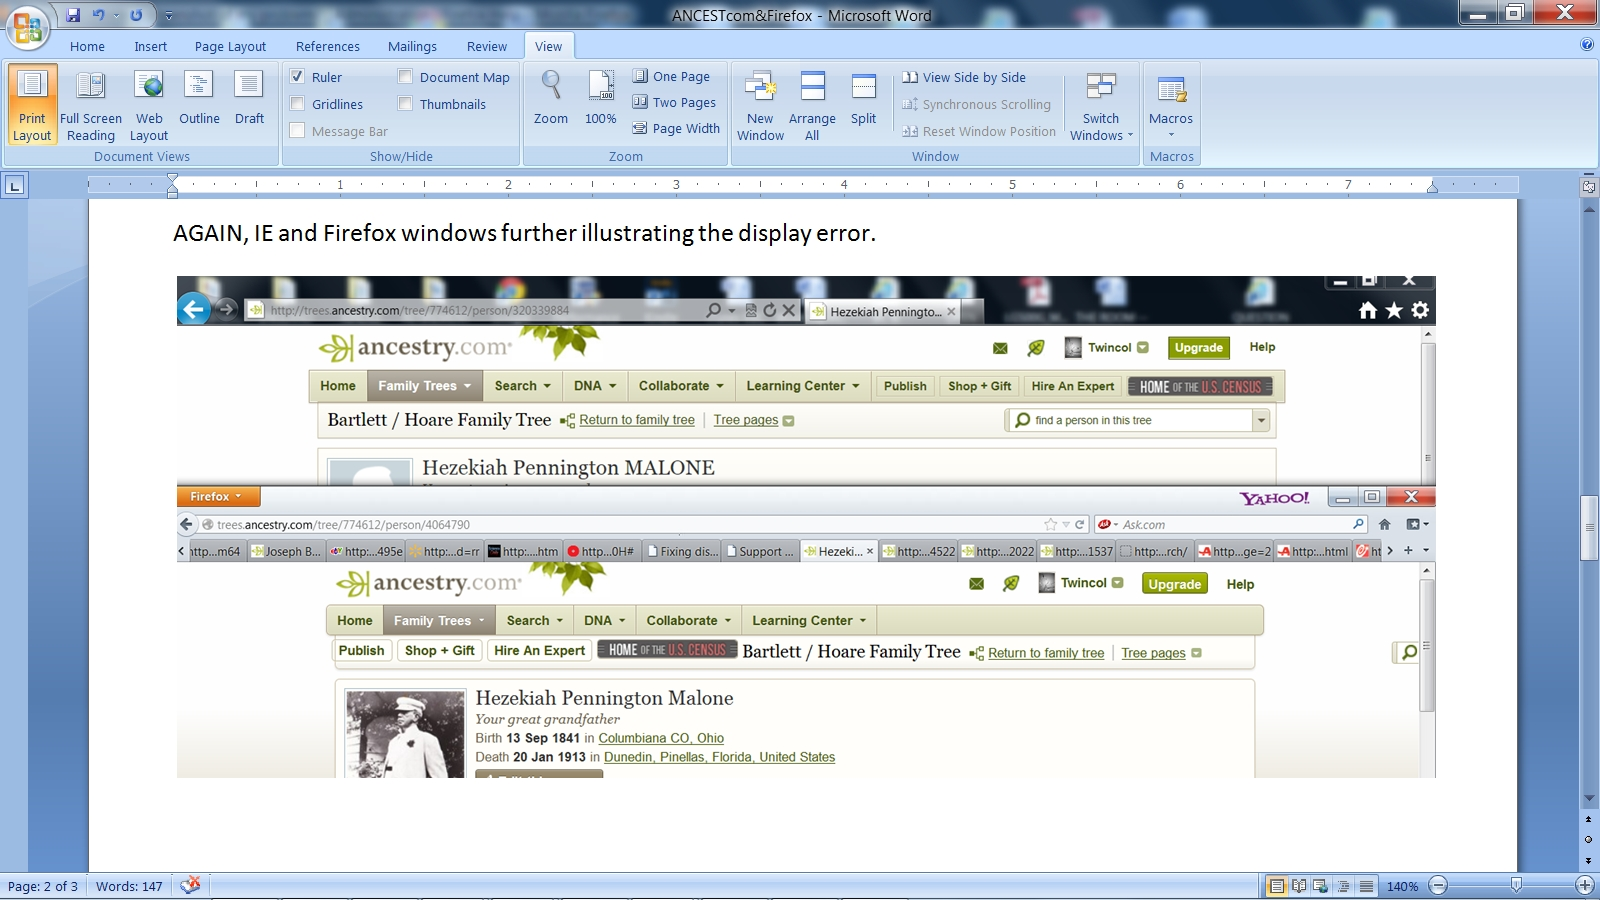Enable the Gridlines checkbox

pos(297,104)
